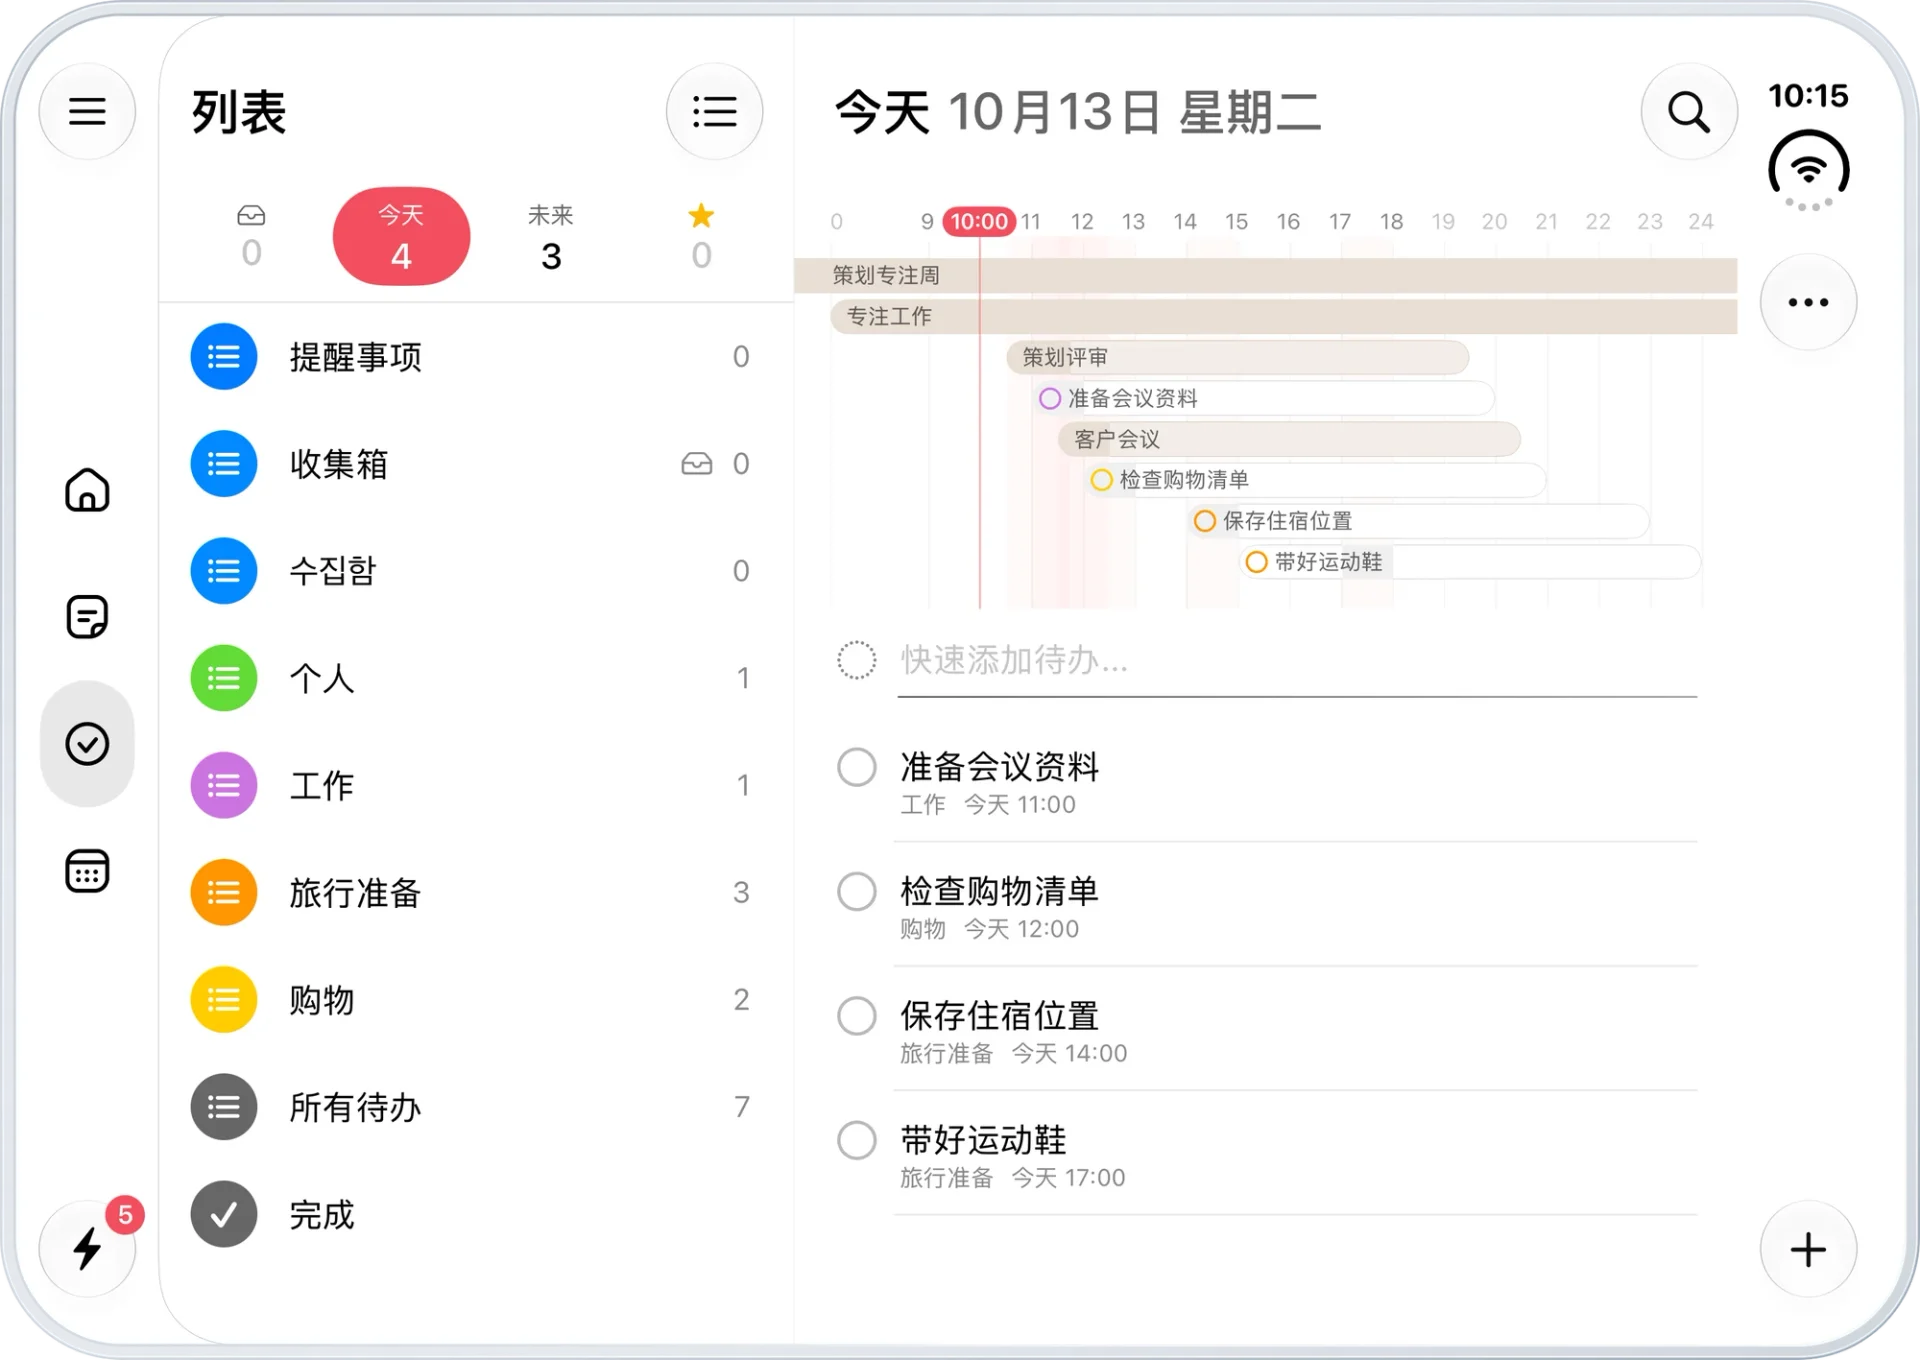Click the green icon of 个人 list

pyautogui.click(x=224, y=678)
